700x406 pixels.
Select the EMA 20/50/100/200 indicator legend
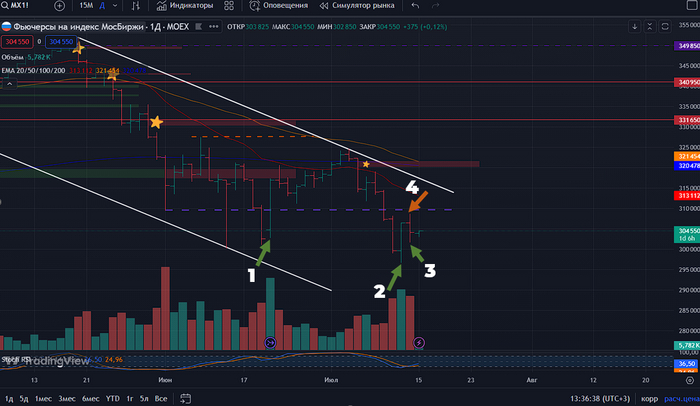point(33,71)
